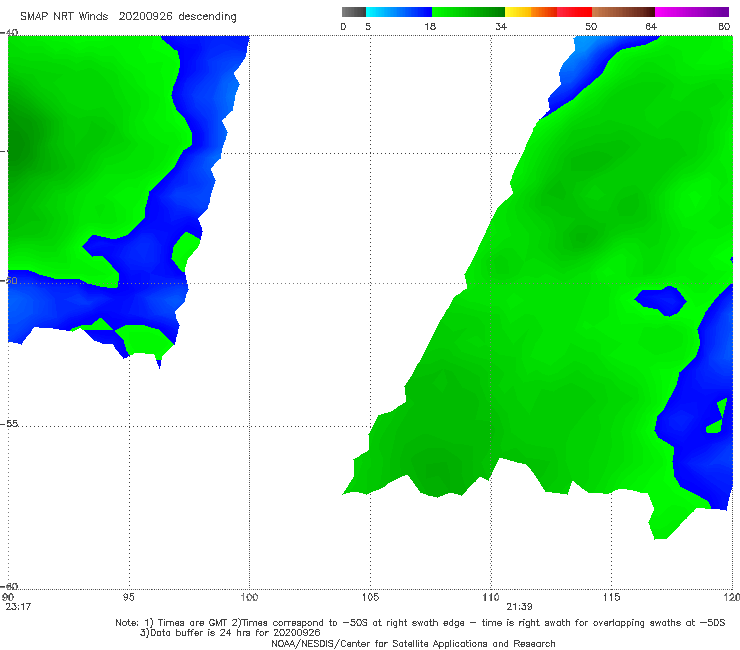
Task: Click the latitude label '-60'
Action: 9,586
